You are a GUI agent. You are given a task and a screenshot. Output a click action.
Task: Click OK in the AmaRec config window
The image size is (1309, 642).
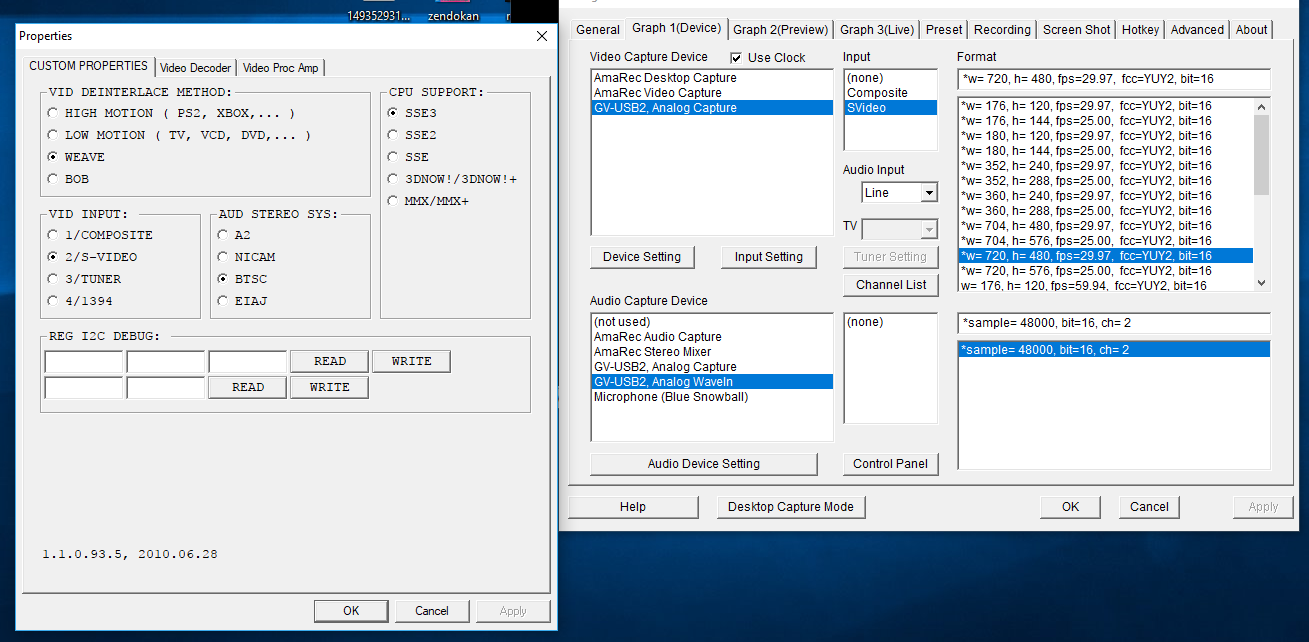pyautogui.click(x=1071, y=507)
